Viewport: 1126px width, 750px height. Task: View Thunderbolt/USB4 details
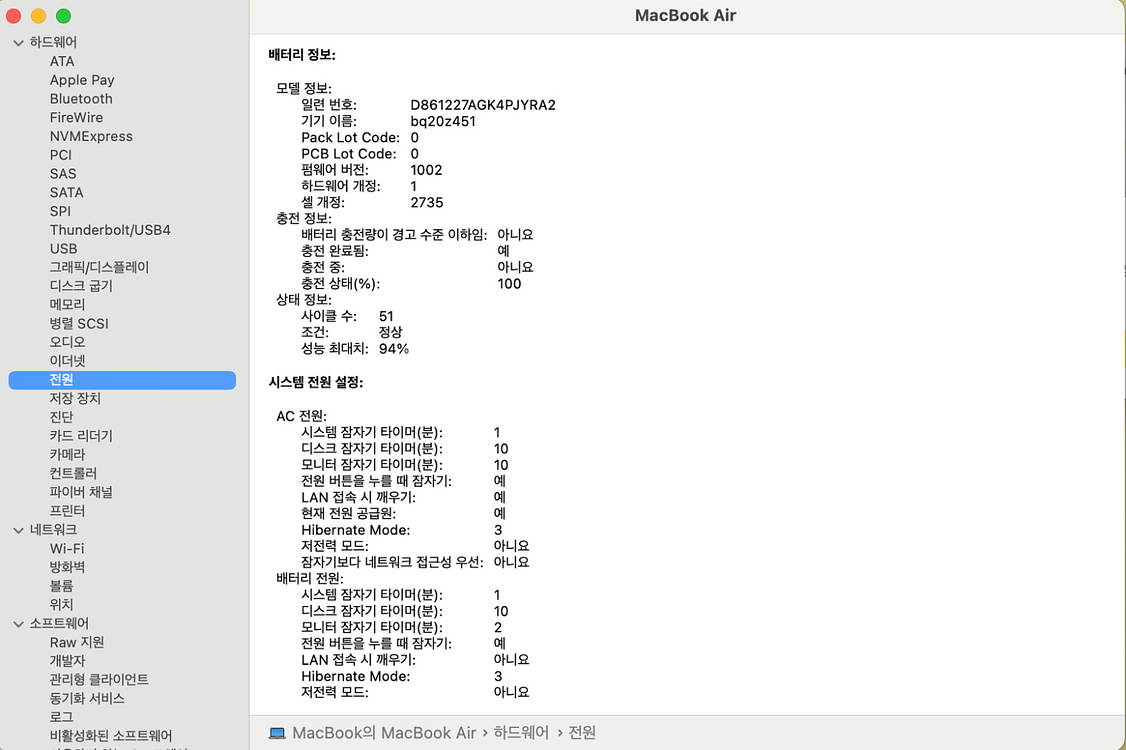click(x=110, y=229)
